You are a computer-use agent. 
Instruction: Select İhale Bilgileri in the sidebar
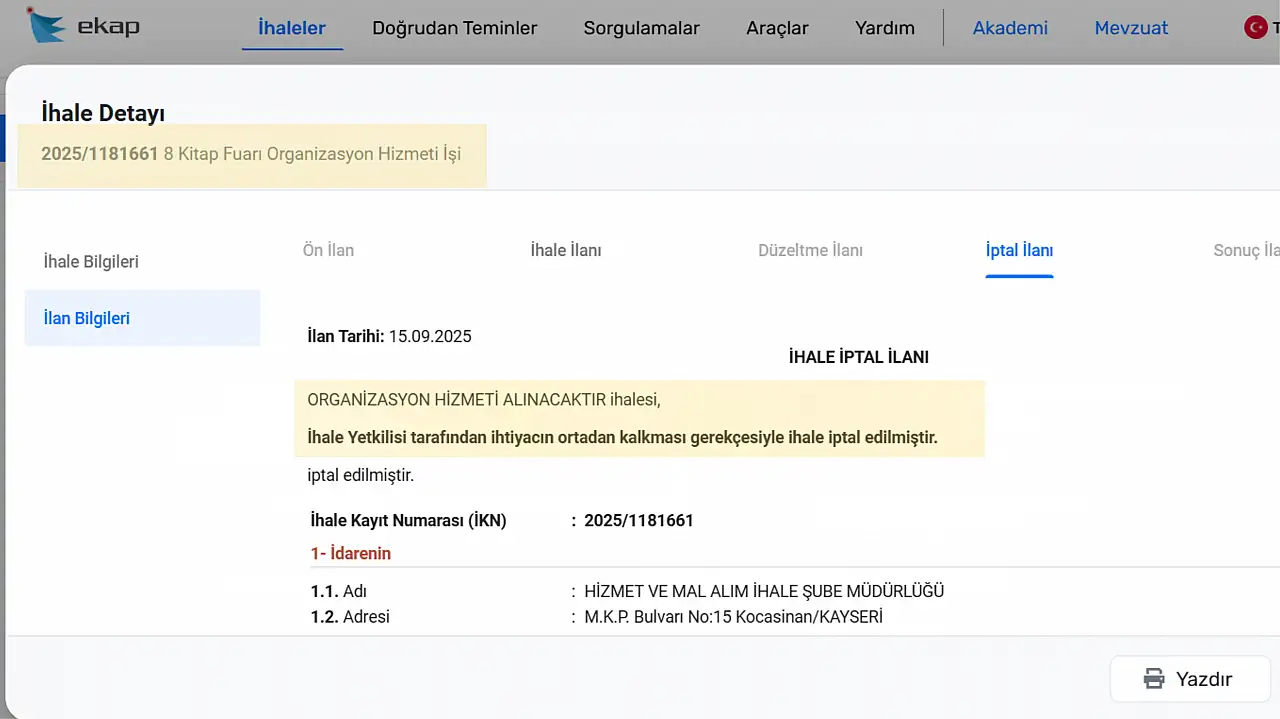click(x=91, y=262)
